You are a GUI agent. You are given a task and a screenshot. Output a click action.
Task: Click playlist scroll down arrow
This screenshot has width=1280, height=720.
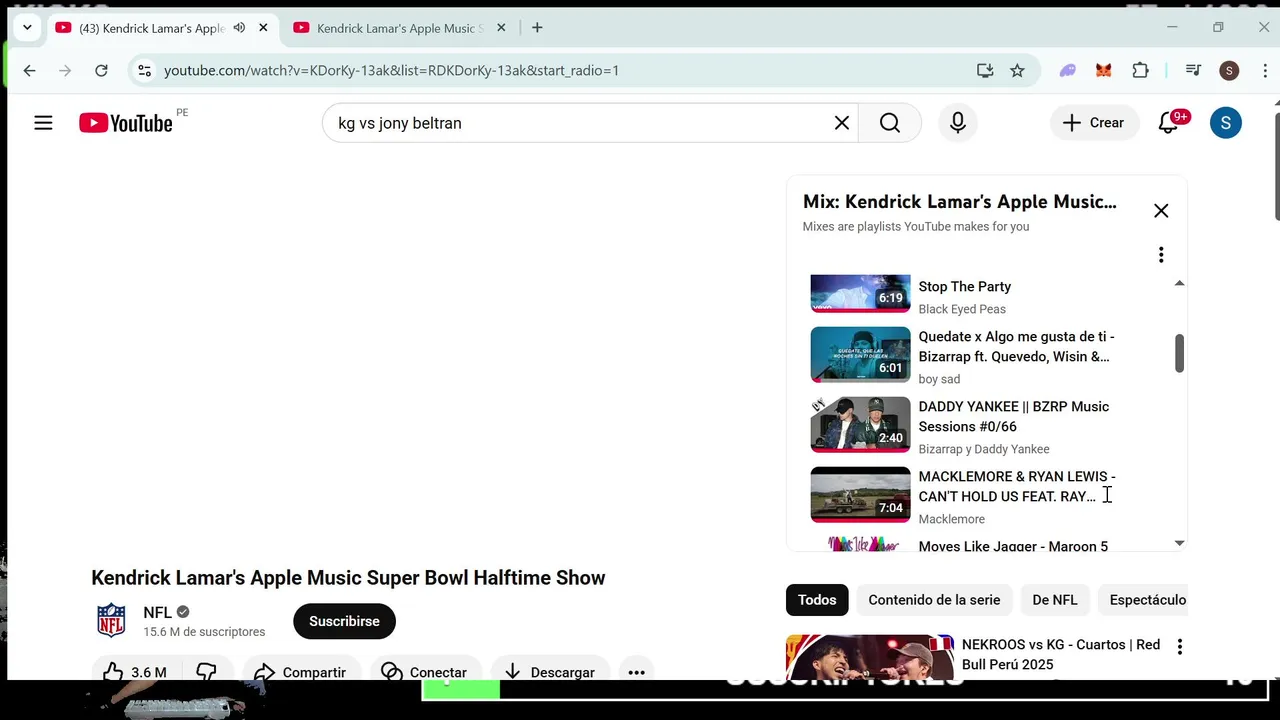click(x=1179, y=543)
